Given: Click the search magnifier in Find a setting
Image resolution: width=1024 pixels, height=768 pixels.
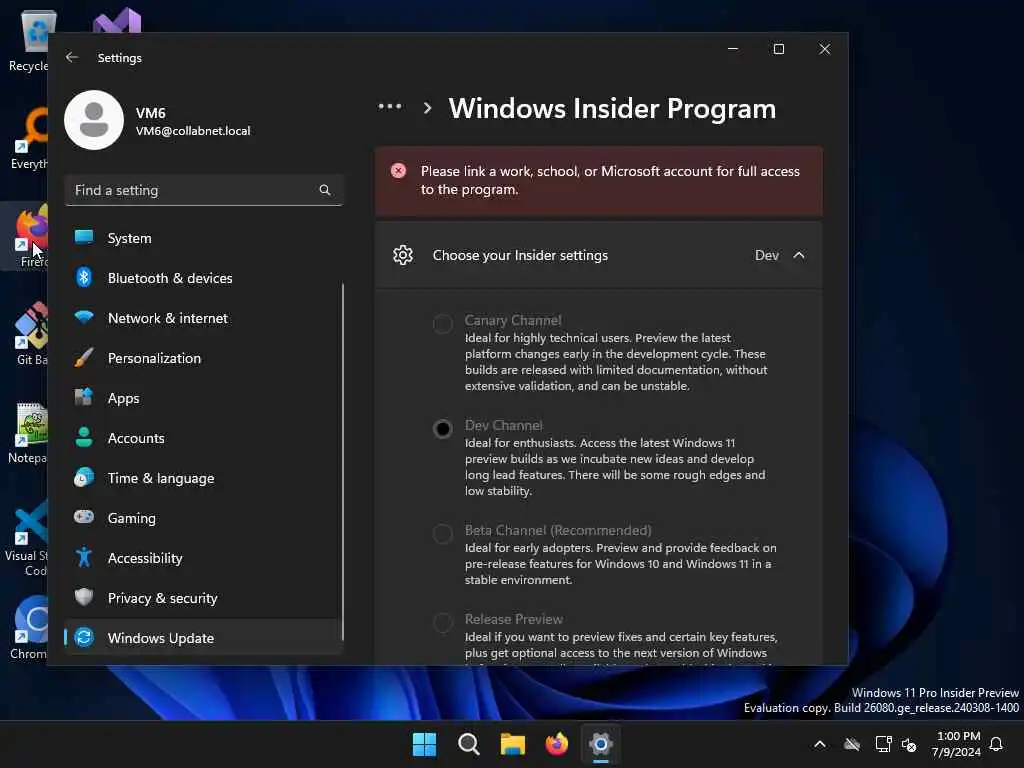Looking at the screenshot, I should 325,190.
